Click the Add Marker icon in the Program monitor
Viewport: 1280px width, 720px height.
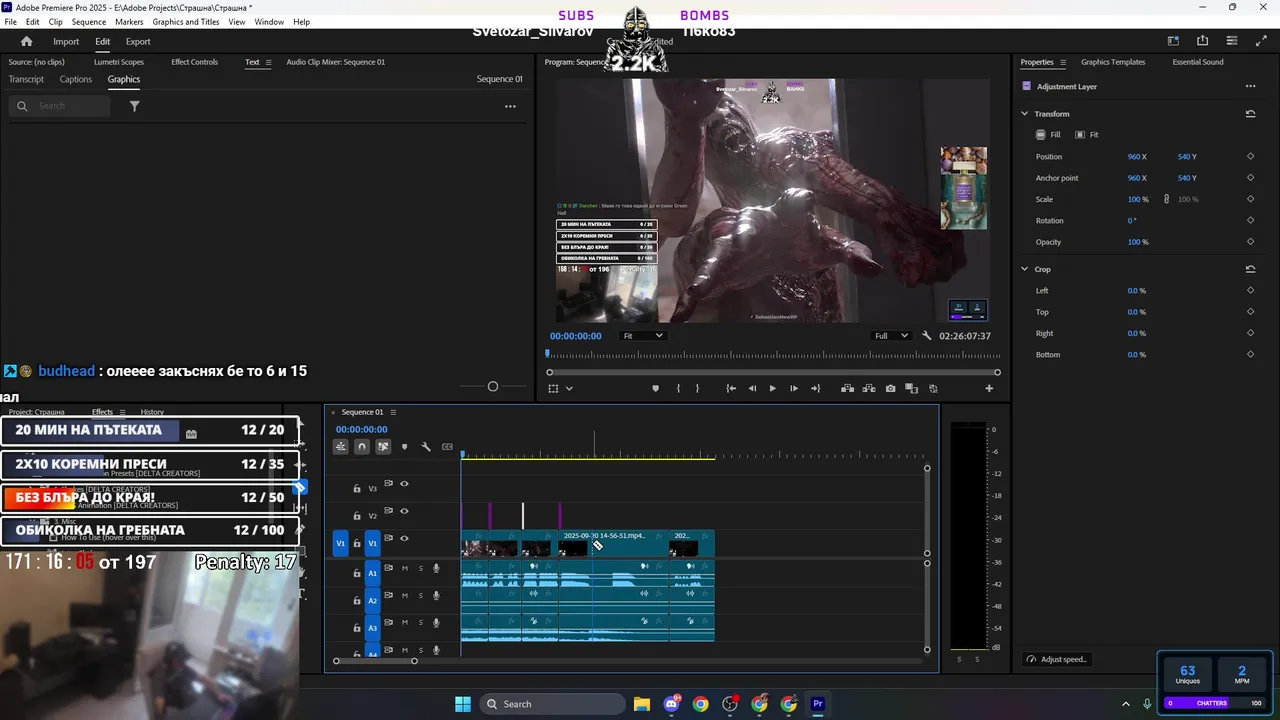(x=656, y=388)
